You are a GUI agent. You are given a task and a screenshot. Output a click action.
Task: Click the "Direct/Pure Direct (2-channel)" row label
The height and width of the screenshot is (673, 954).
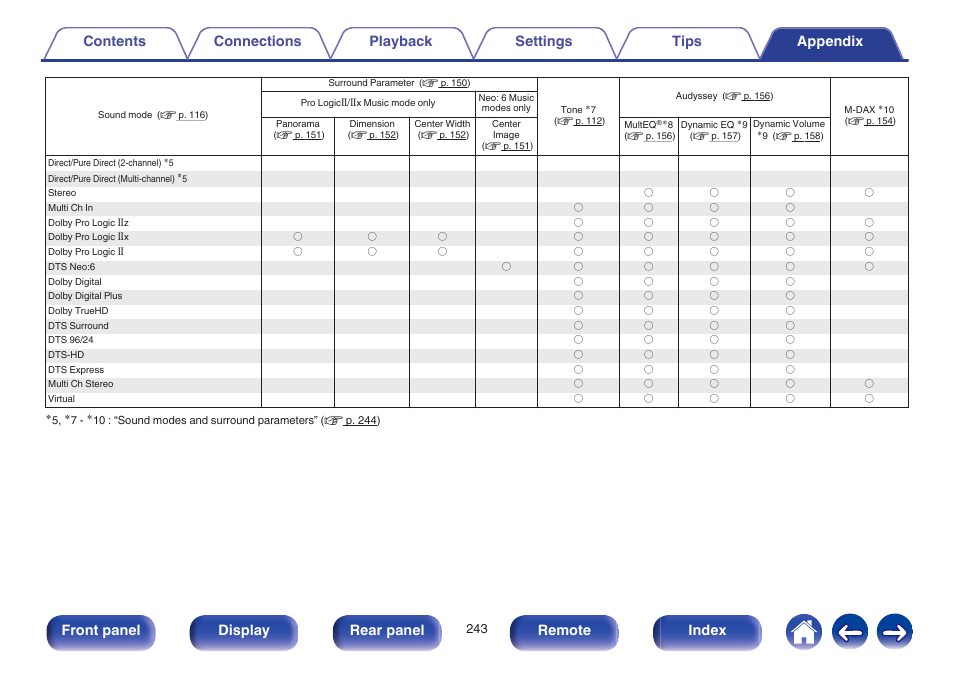point(111,163)
